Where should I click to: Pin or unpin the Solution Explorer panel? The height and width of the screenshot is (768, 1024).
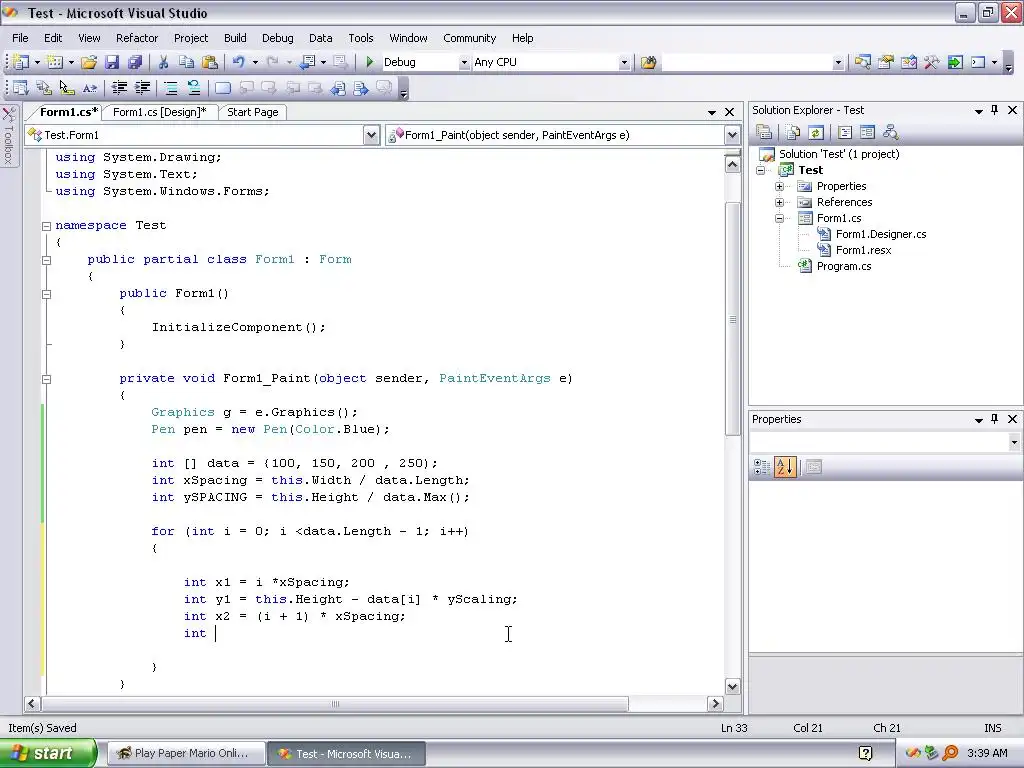[995, 110]
